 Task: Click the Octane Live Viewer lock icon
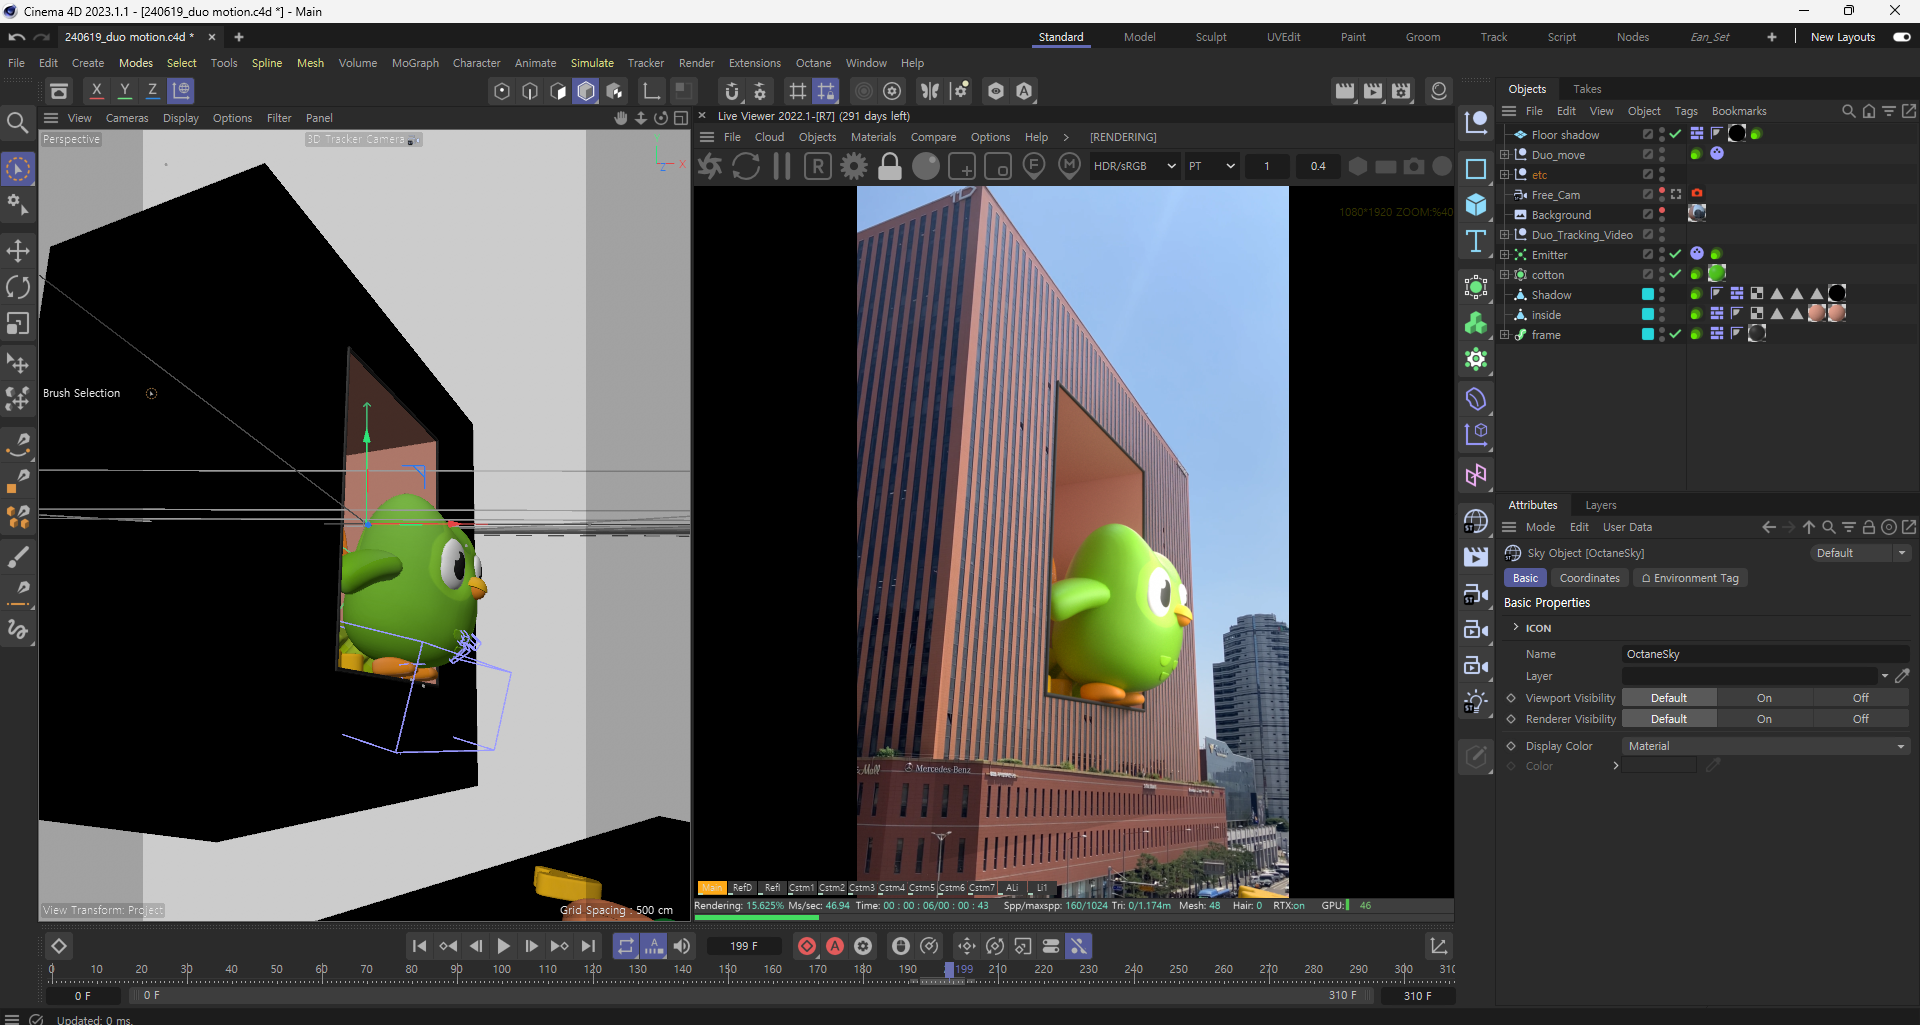[x=889, y=167]
